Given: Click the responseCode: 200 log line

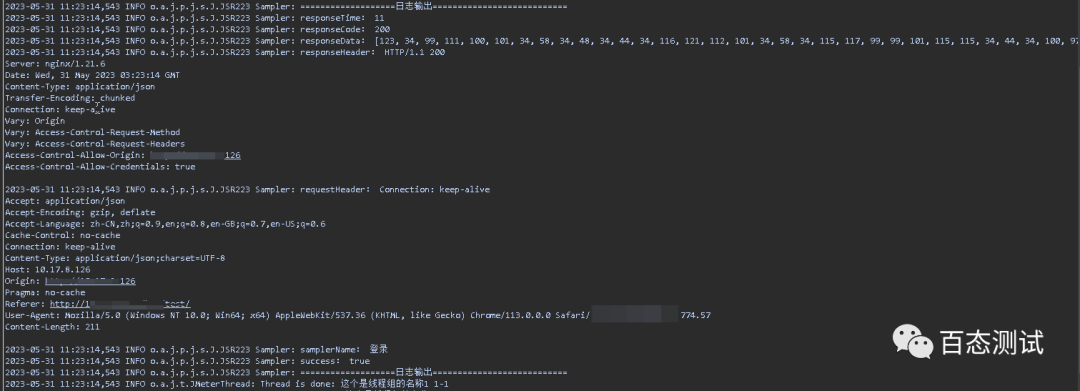Looking at the screenshot, I should point(198,30).
